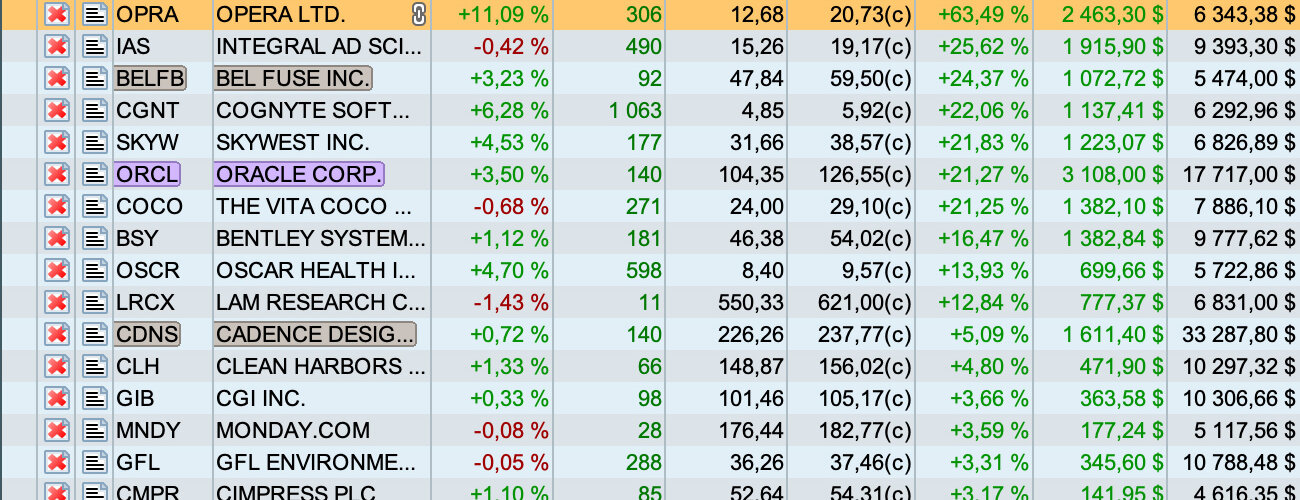Open the document icon for BSY
The height and width of the screenshot is (500, 1300).
pos(95,239)
